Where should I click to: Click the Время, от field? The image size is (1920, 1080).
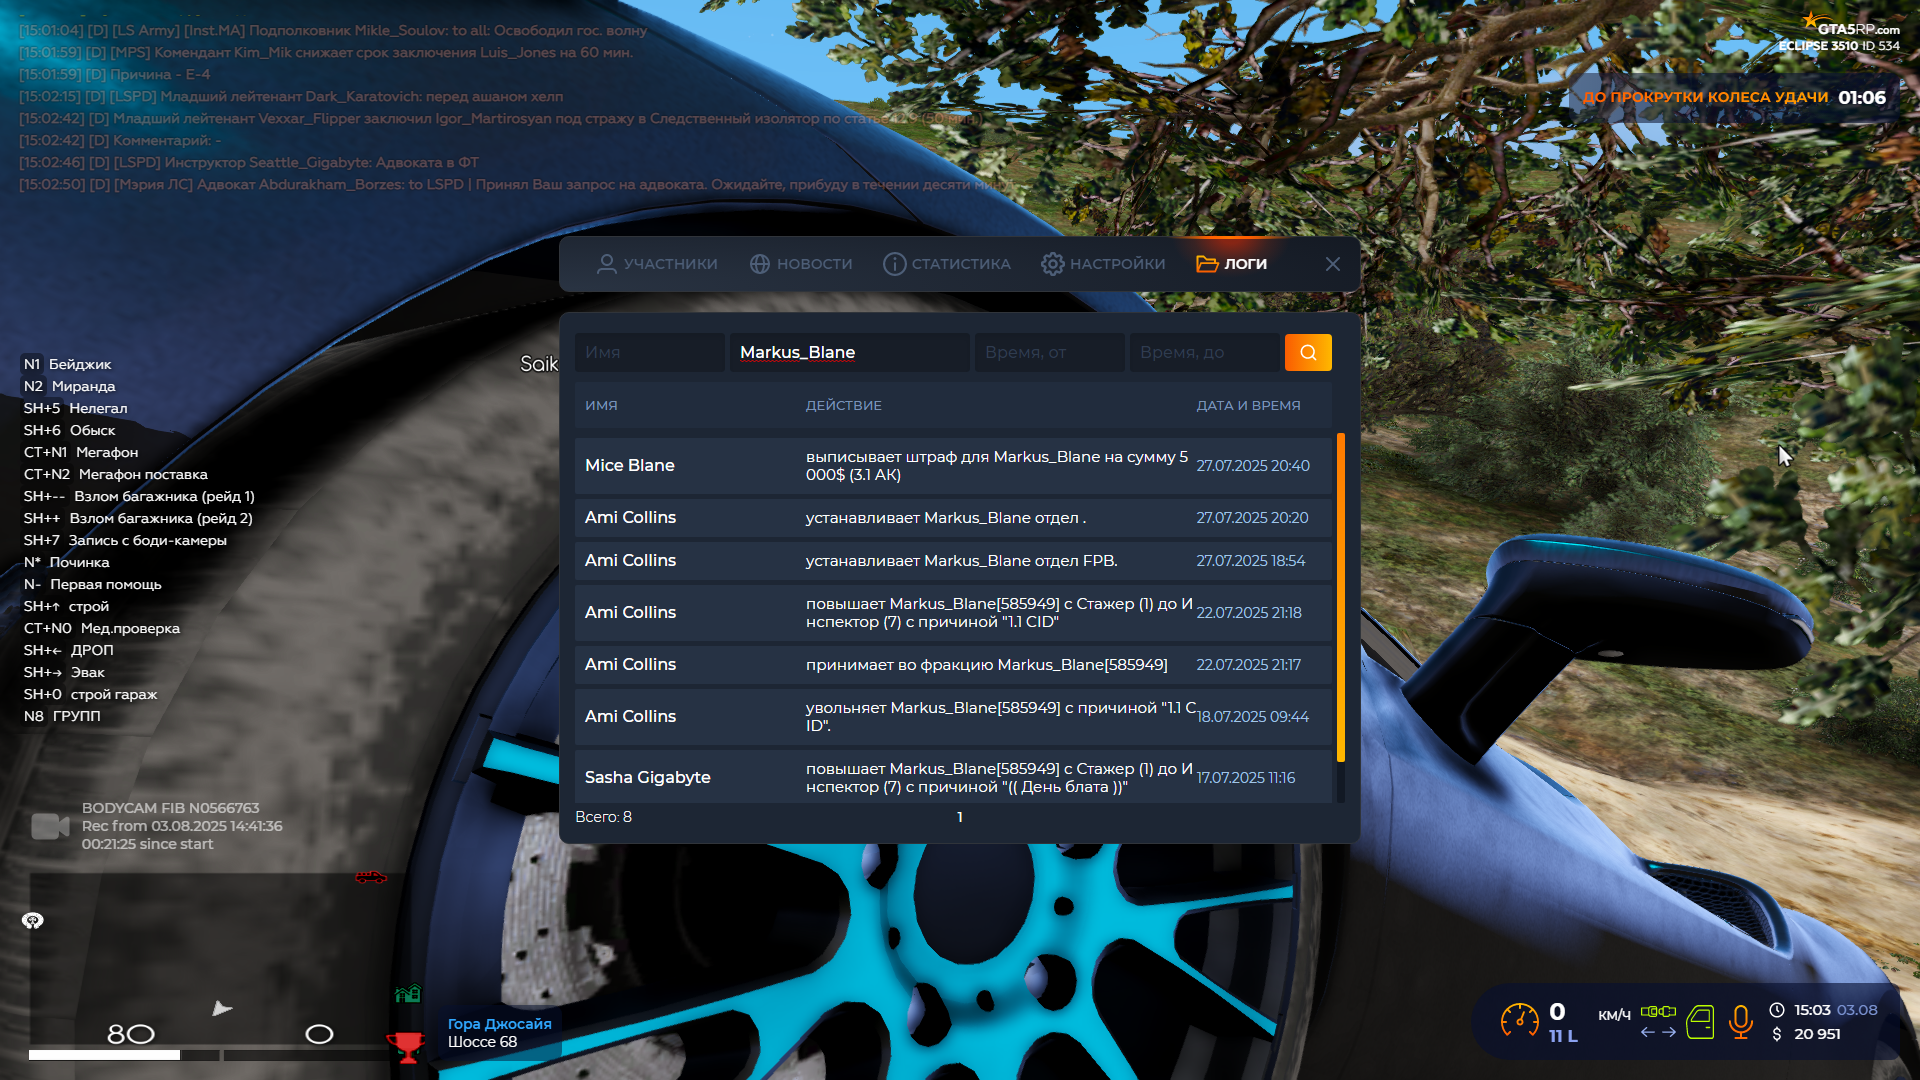[1050, 352]
